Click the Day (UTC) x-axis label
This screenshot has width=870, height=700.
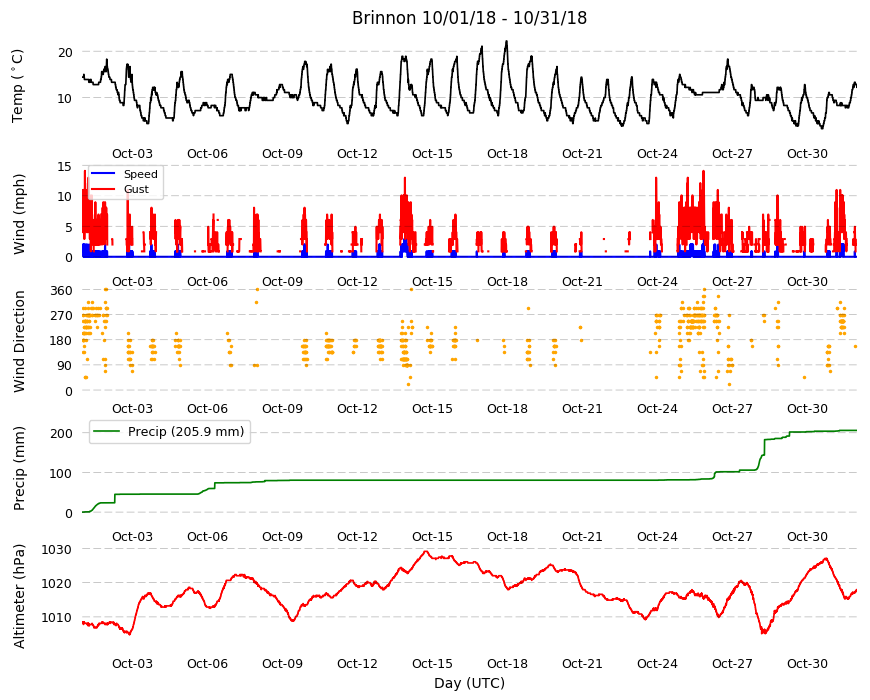(x=469, y=683)
